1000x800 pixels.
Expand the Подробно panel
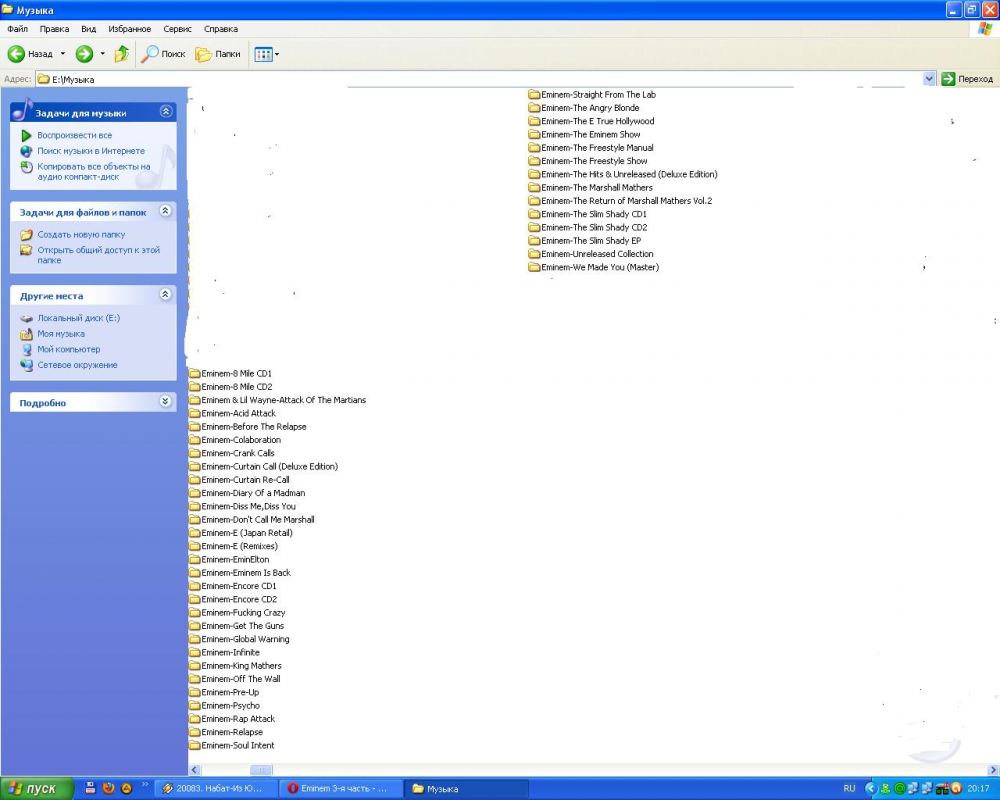point(165,401)
